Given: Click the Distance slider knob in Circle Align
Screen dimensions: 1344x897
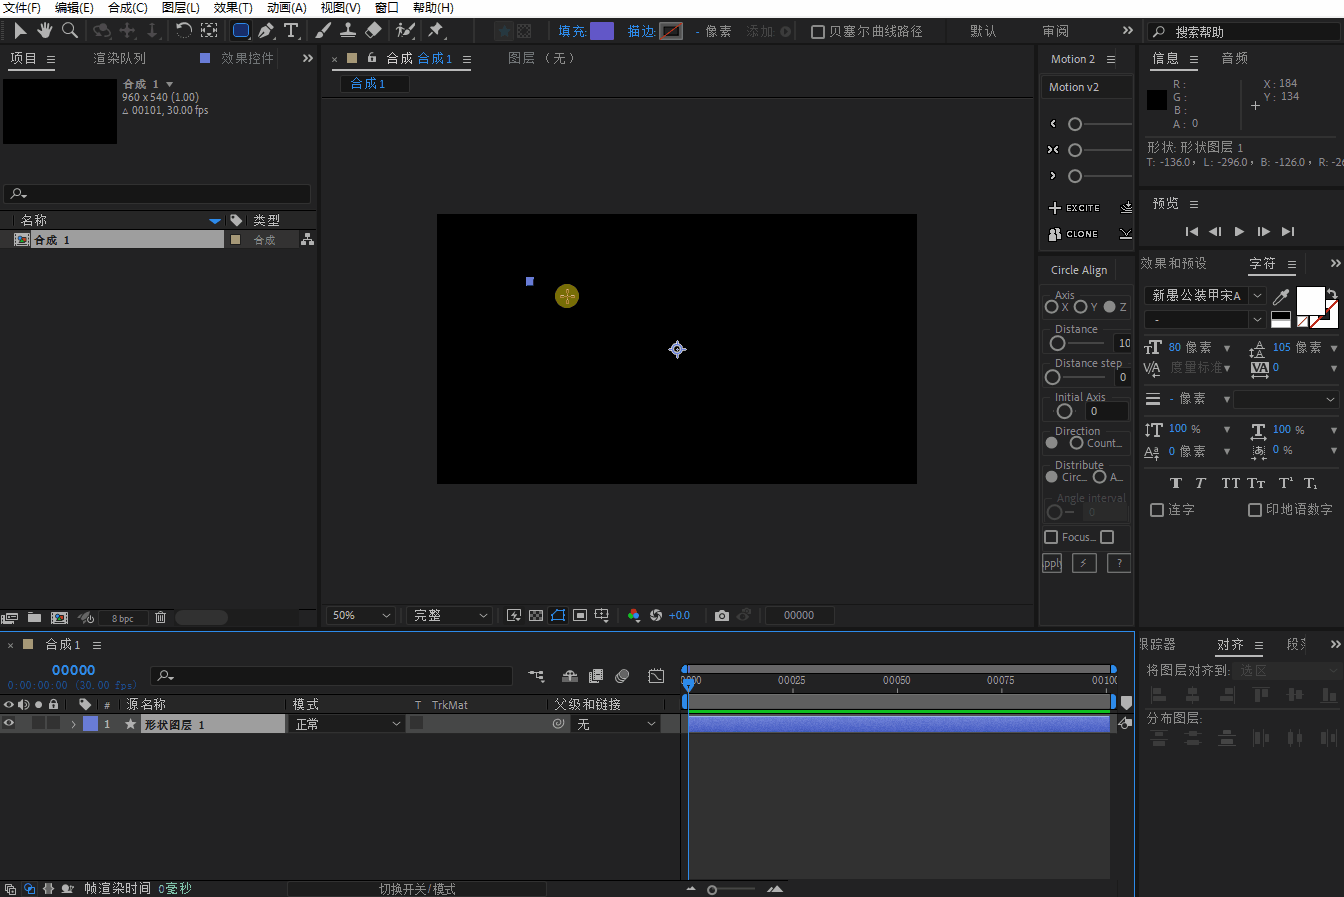Looking at the screenshot, I should [x=1057, y=343].
